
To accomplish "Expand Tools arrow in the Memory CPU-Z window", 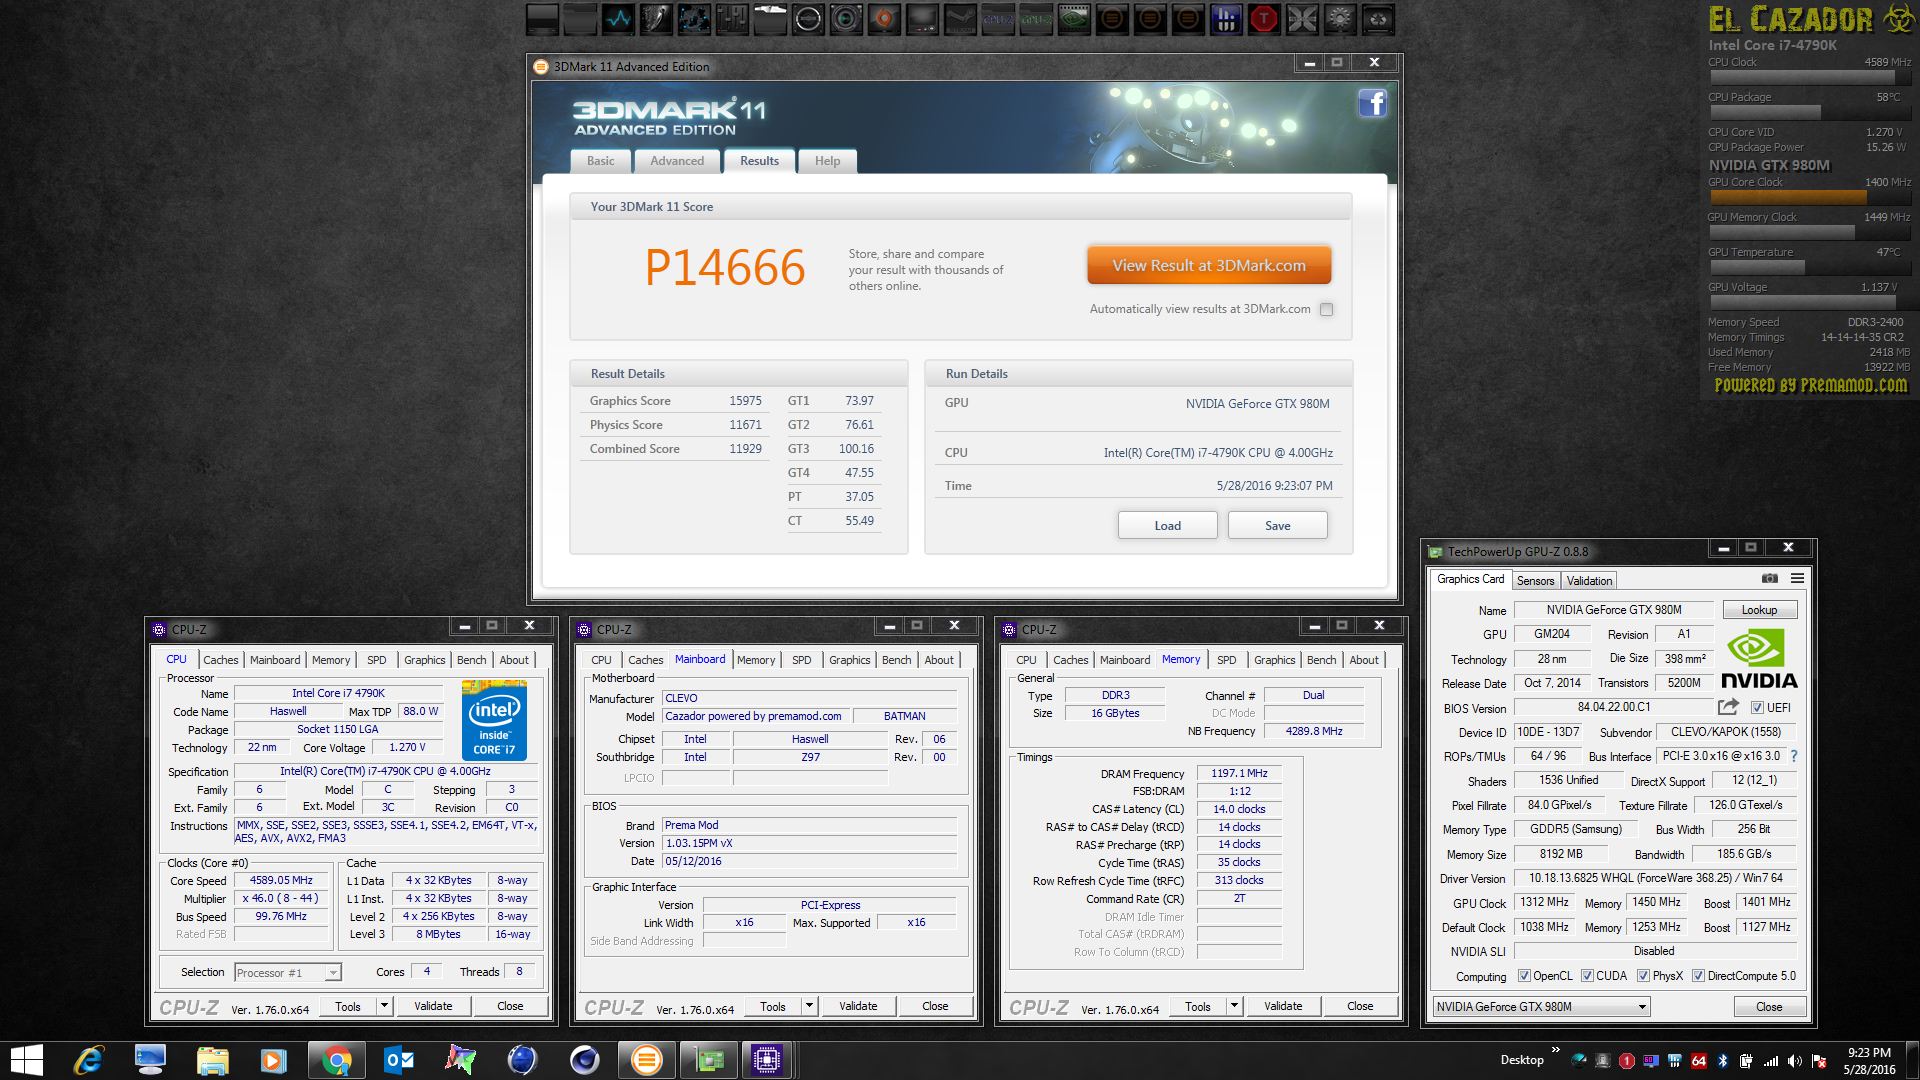I will [x=1234, y=1006].
